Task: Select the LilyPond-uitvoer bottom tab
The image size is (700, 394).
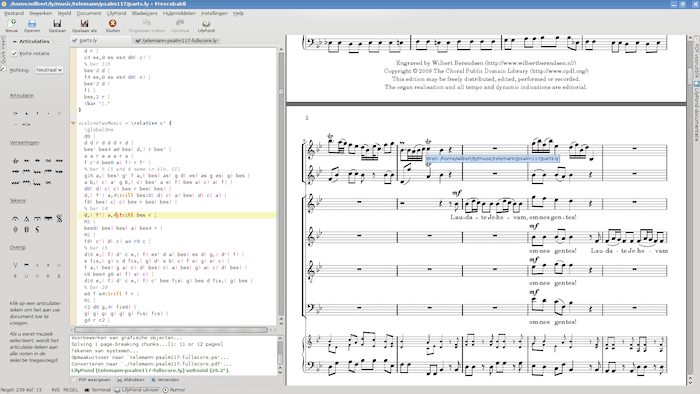Action: click(x=137, y=390)
